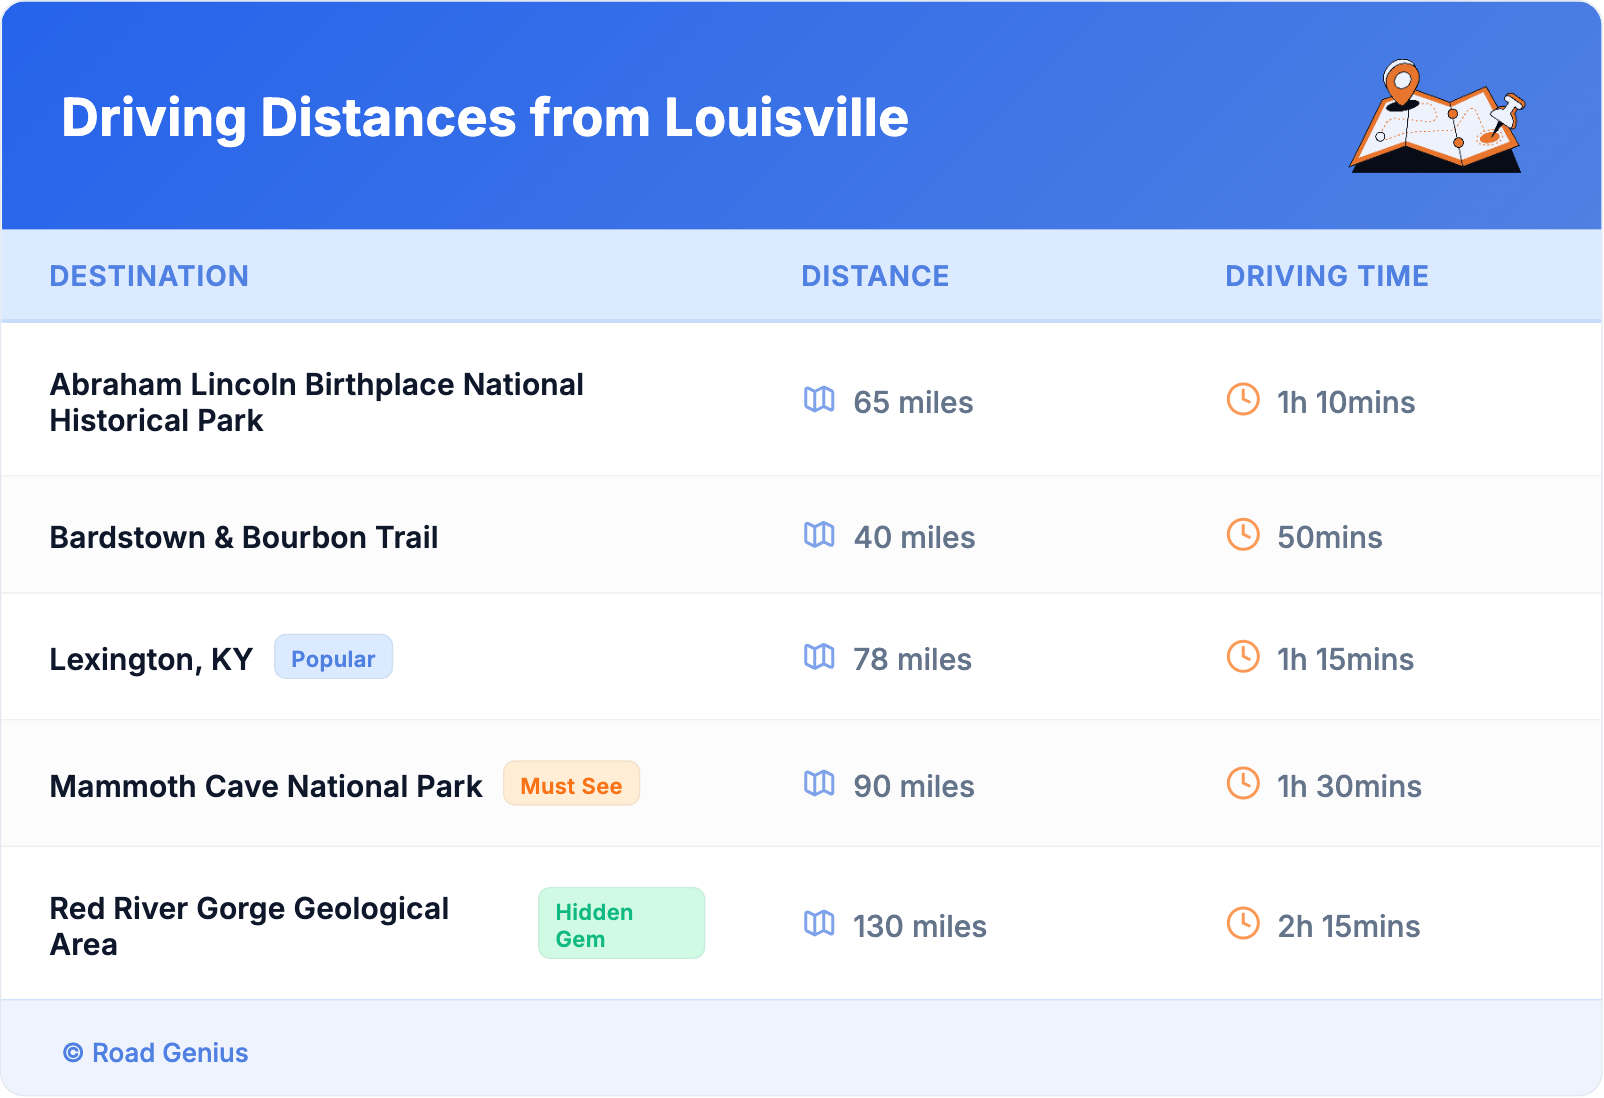The width and height of the screenshot is (1604, 1098).
Task: Click the clock icon beside 50mins
Action: (x=1243, y=537)
